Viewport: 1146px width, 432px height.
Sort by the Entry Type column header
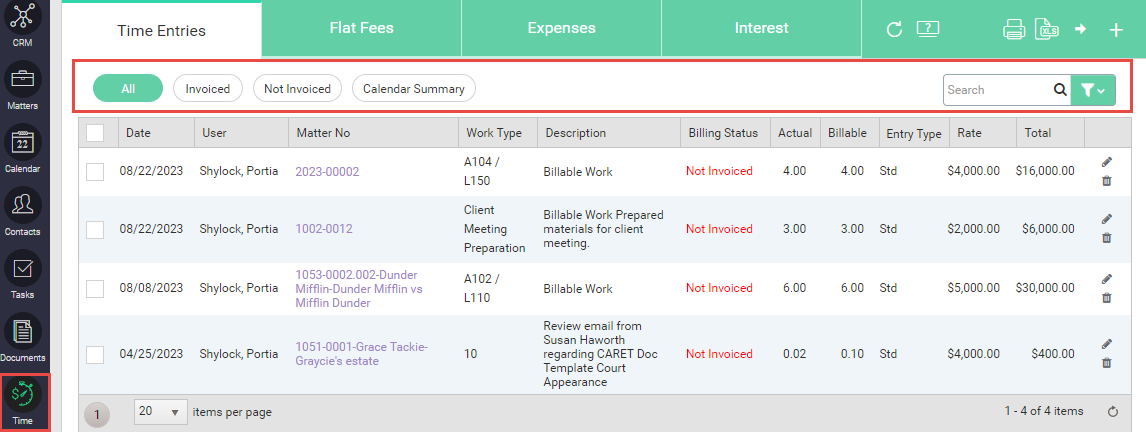914,134
